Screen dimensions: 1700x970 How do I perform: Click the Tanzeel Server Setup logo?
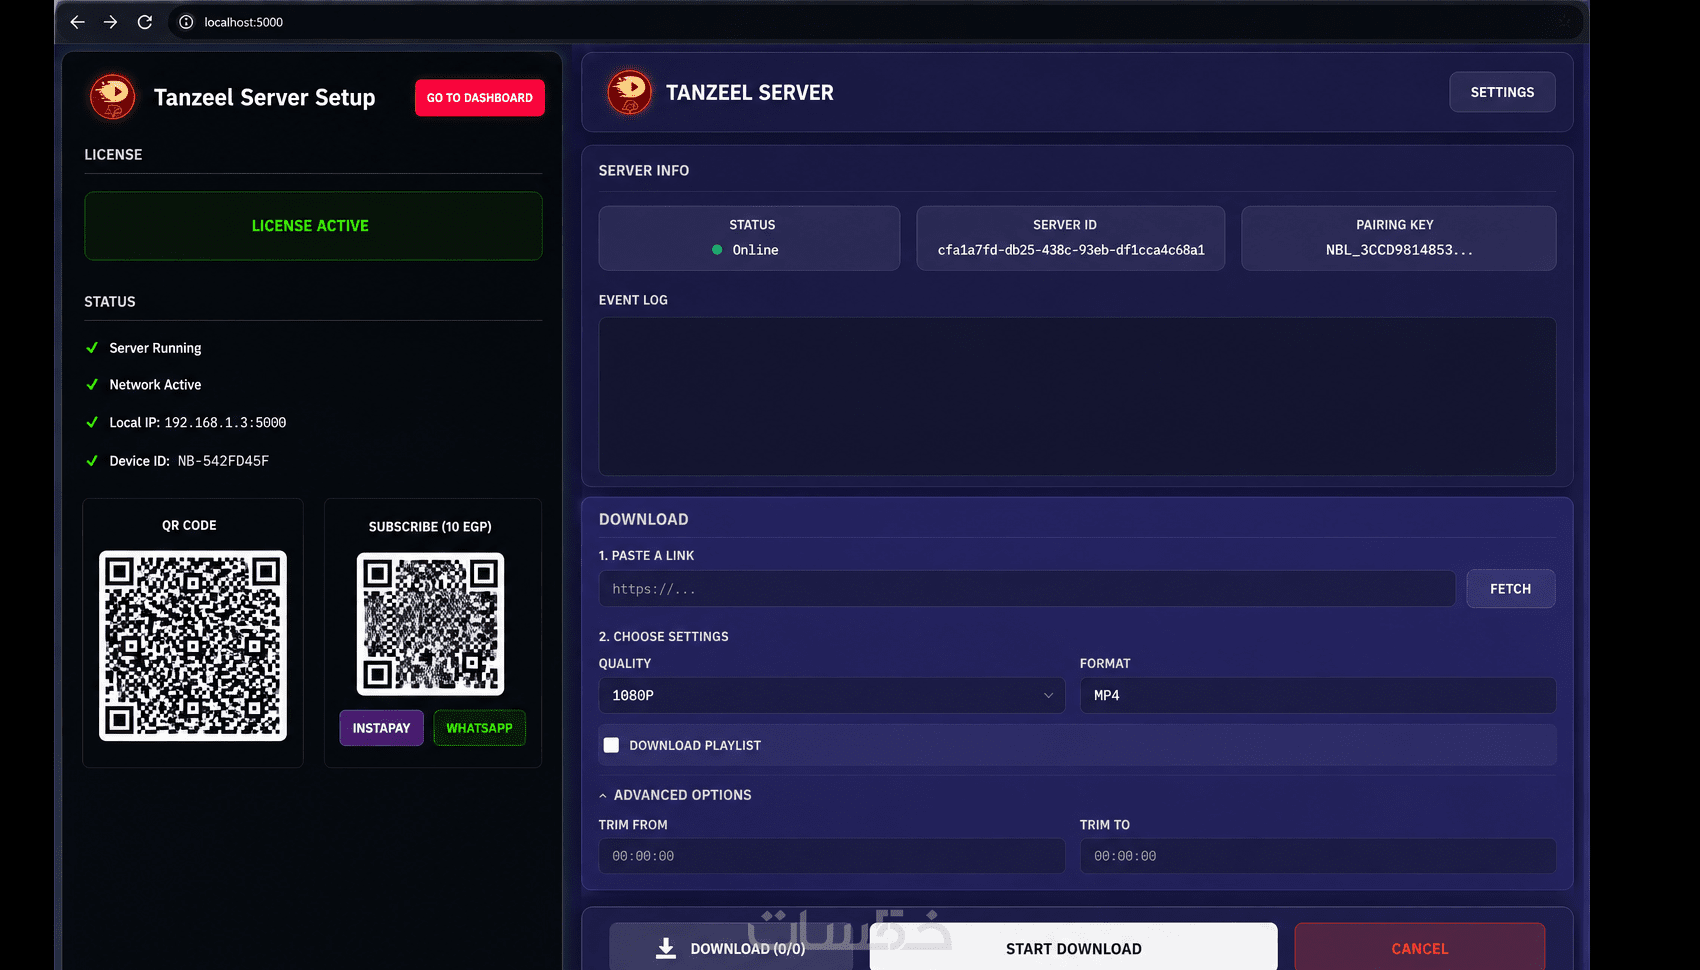(113, 97)
